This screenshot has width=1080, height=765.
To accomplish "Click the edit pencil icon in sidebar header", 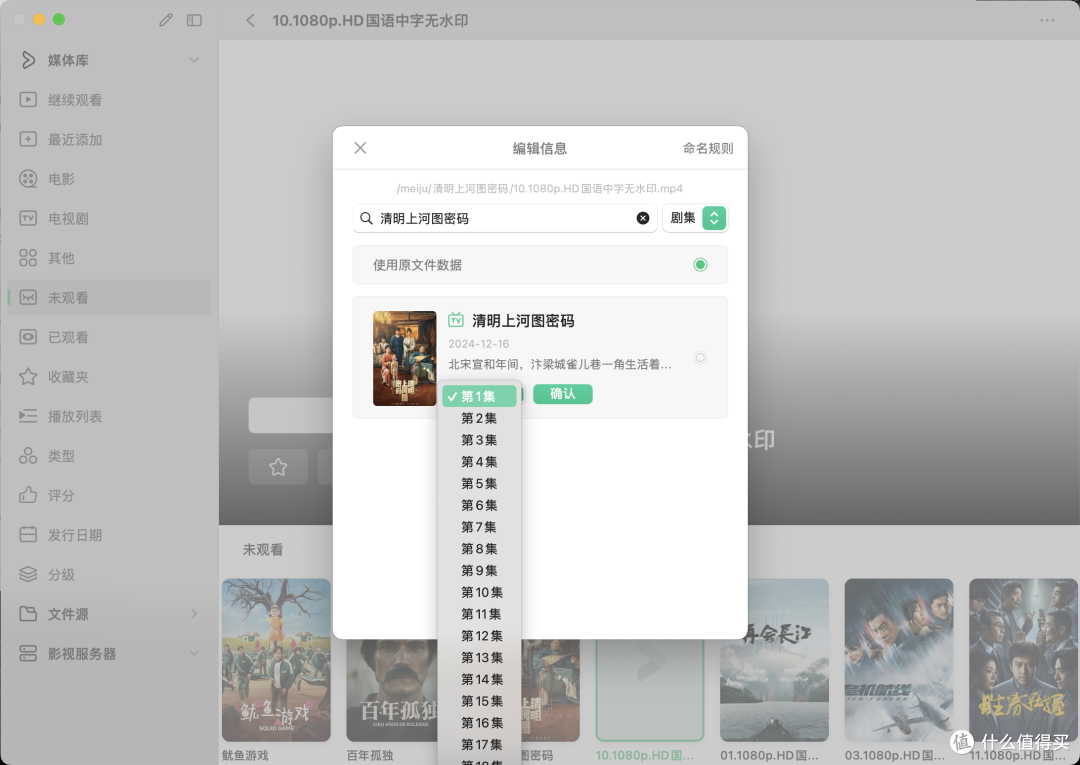I will 165,20.
